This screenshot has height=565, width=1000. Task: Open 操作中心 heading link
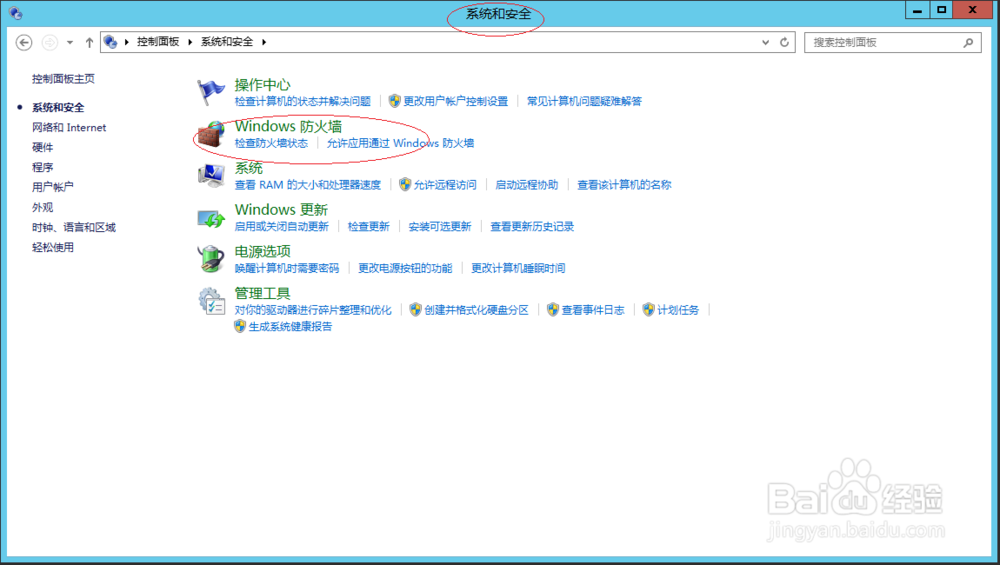[x=262, y=84]
